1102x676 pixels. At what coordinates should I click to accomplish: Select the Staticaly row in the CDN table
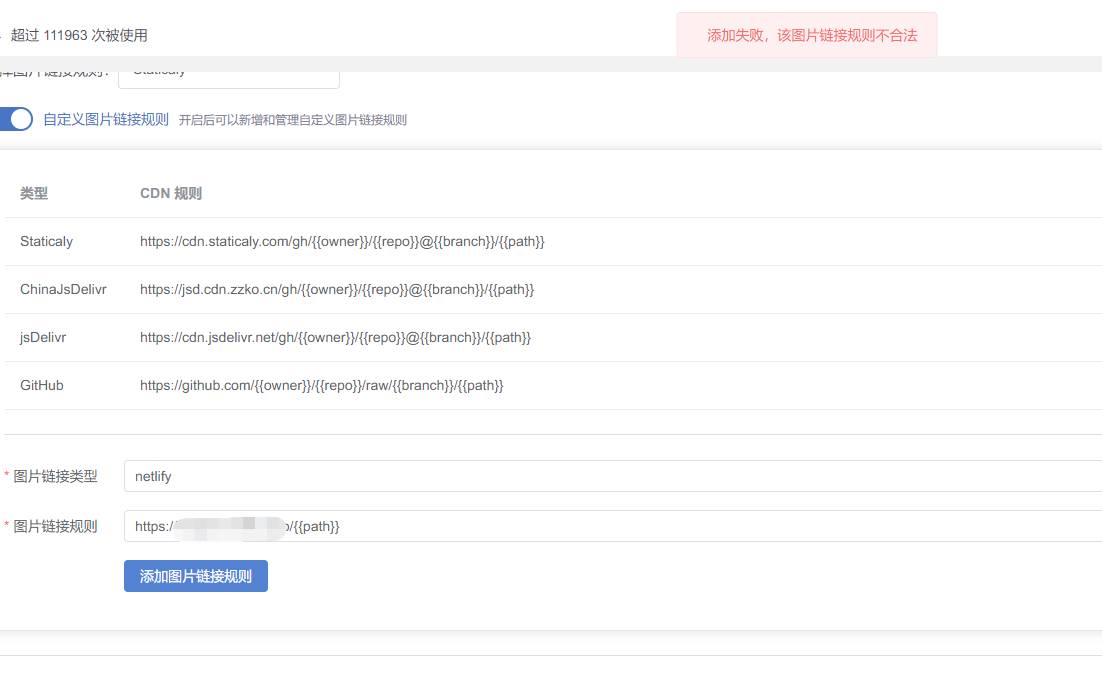click(x=44, y=241)
